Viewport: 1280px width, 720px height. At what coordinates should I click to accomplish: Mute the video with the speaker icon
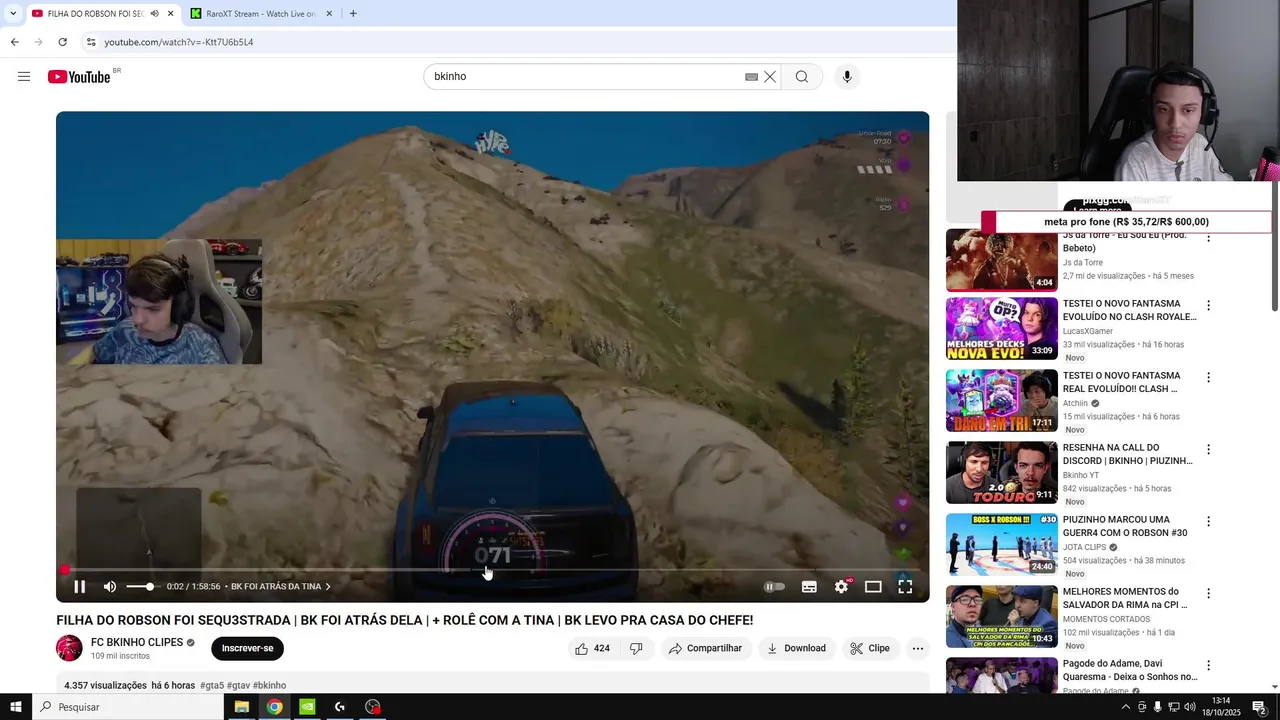tap(110, 587)
